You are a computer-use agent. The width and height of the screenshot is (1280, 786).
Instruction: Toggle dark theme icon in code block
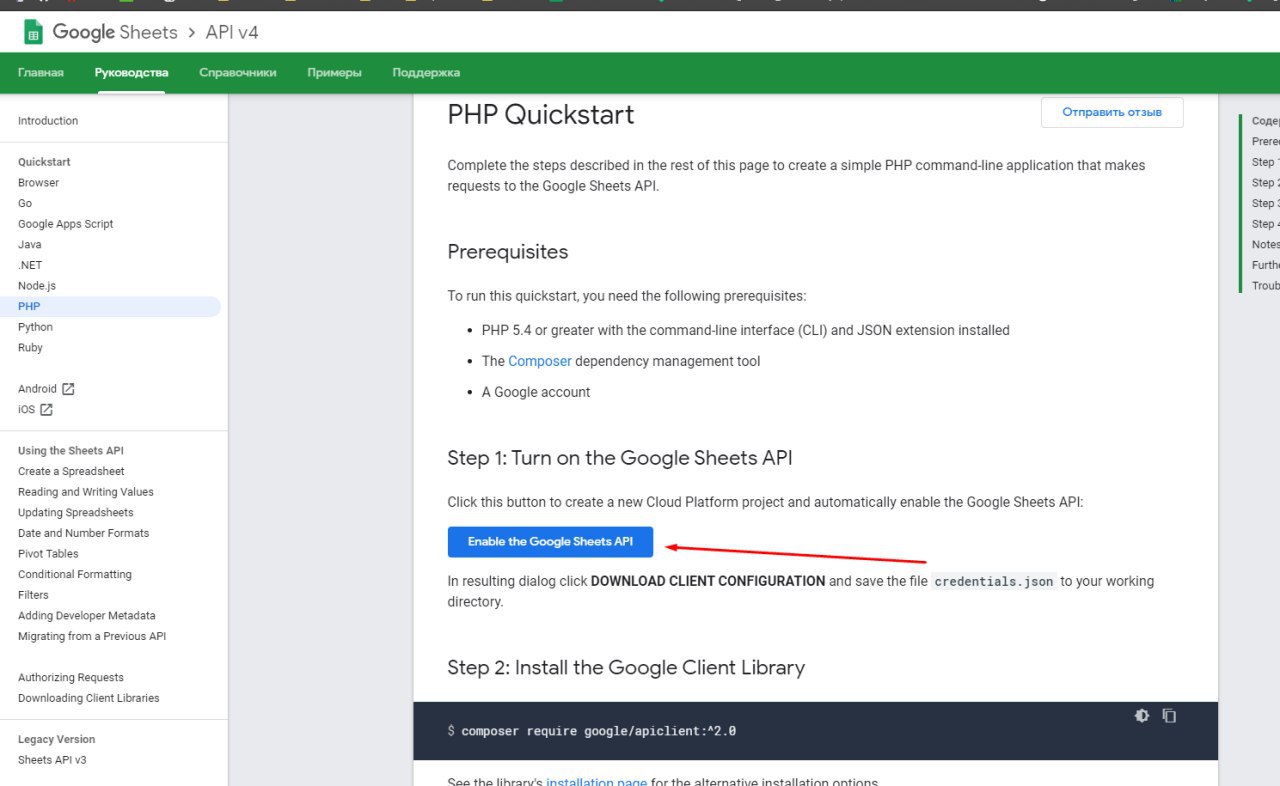(x=1142, y=716)
